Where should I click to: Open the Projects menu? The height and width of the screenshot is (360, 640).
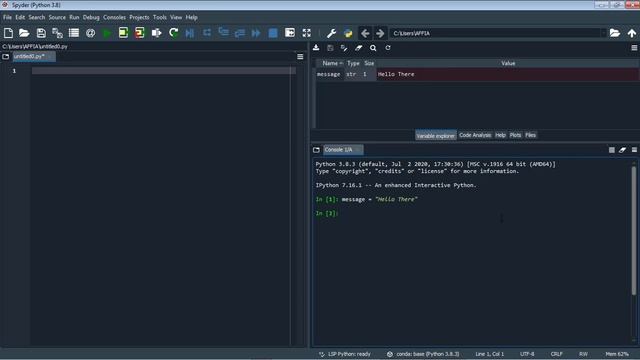point(139,18)
